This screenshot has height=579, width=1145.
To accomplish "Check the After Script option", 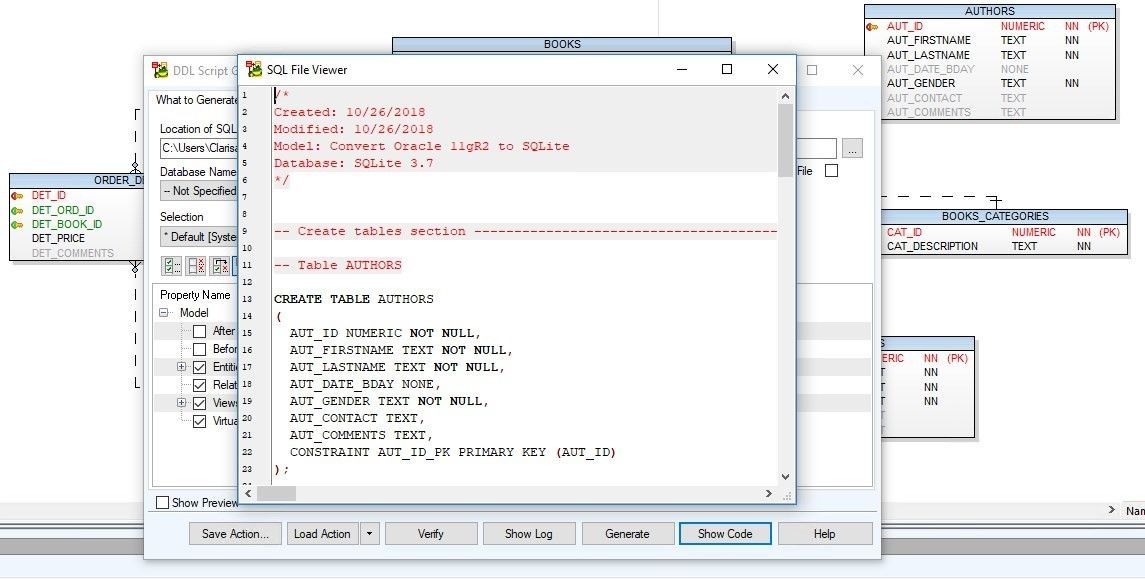I will (199, 331).
